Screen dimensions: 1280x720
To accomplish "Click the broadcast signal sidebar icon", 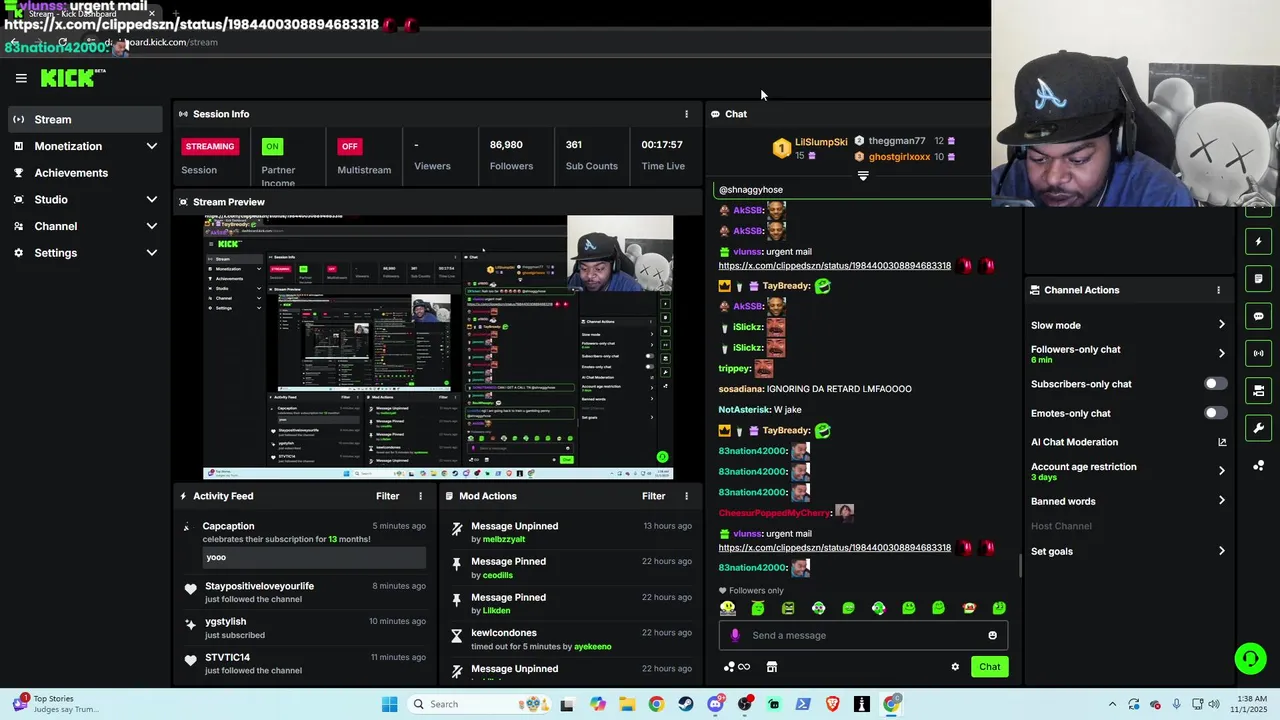I will (x=1259, y=353).
